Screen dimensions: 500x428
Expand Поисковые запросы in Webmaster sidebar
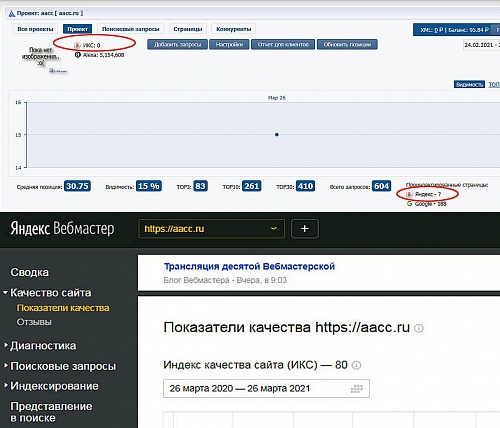(6, 366)
